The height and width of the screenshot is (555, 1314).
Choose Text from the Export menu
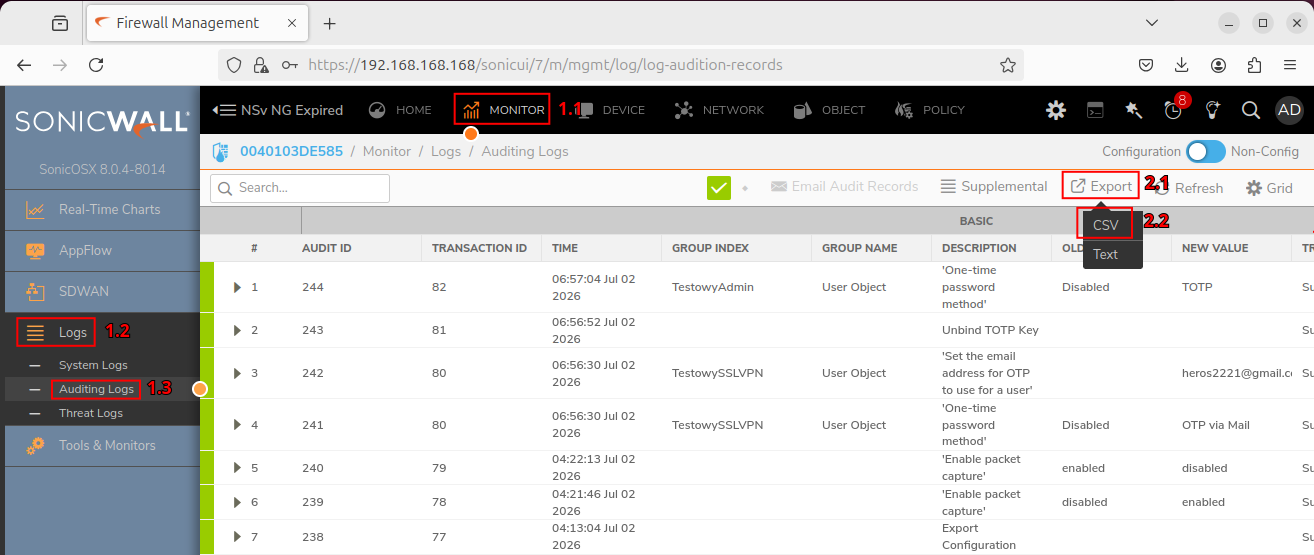tap(1106, 254)
